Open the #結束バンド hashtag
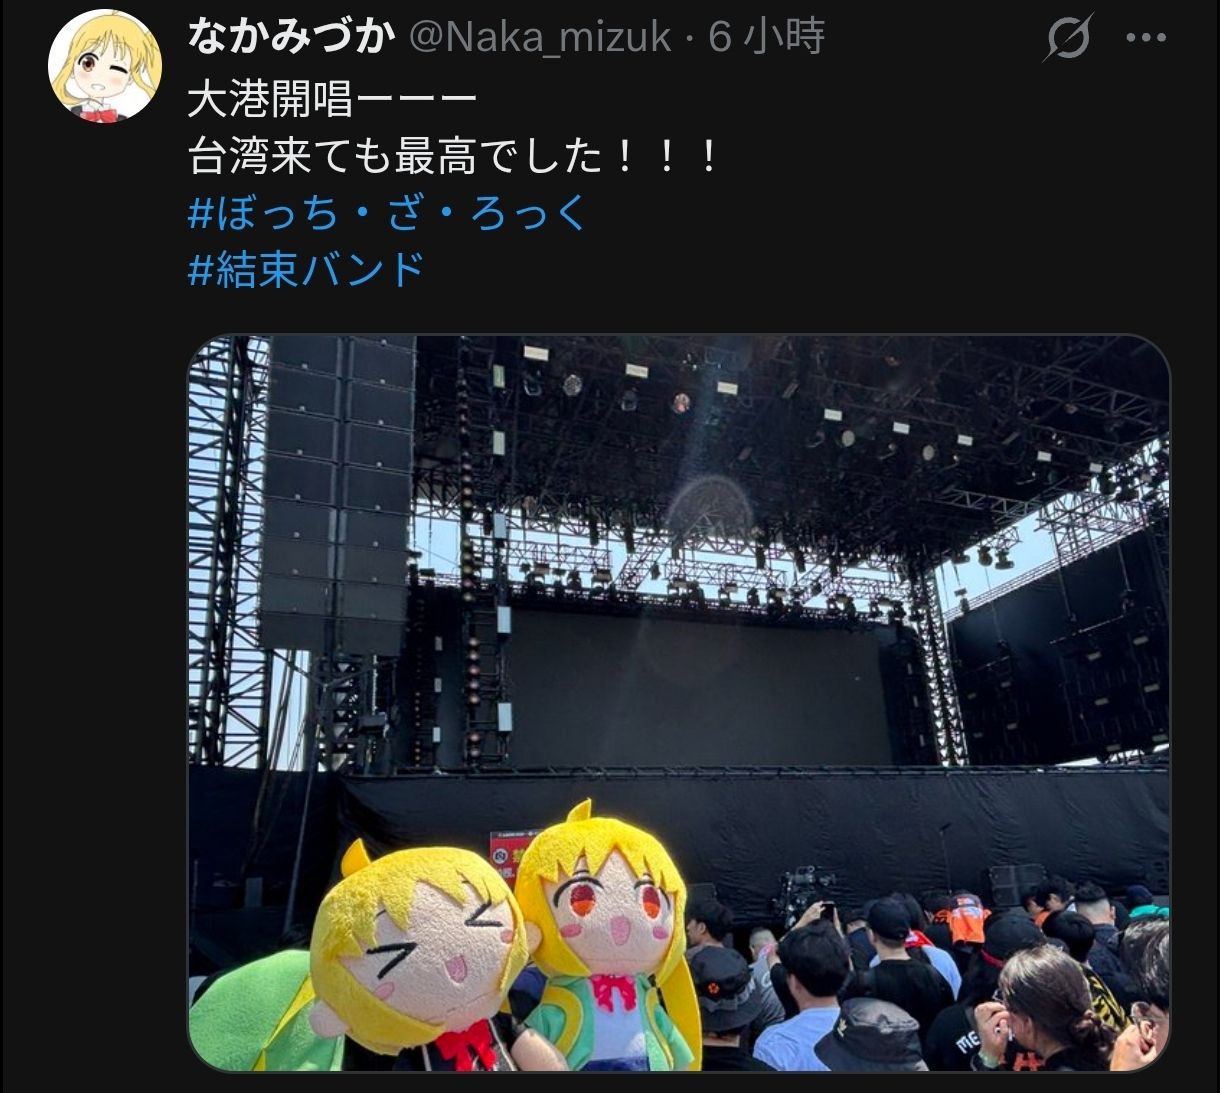The width and height of the screenshot is (1220, 1093). (306, 270)
